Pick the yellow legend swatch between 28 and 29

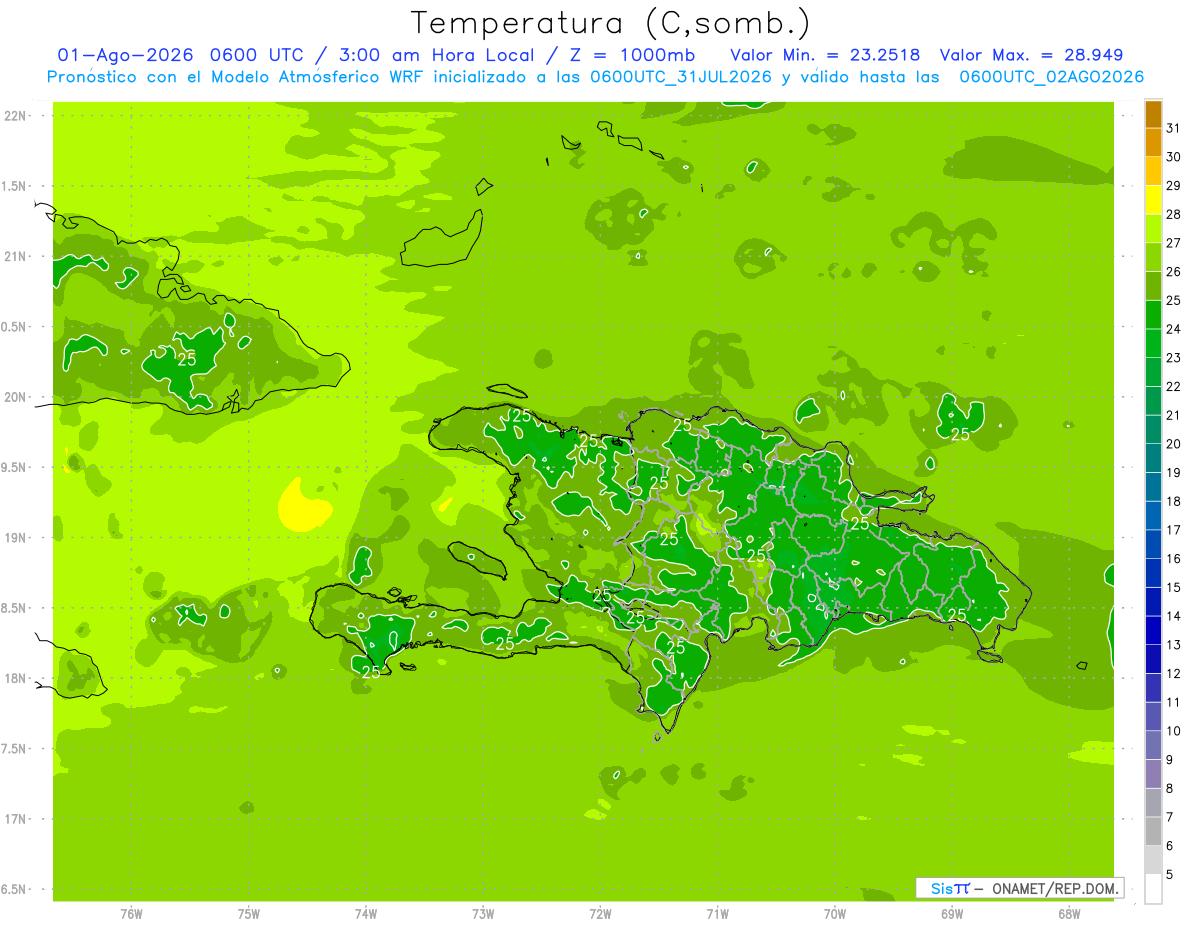click(1153, 200)
